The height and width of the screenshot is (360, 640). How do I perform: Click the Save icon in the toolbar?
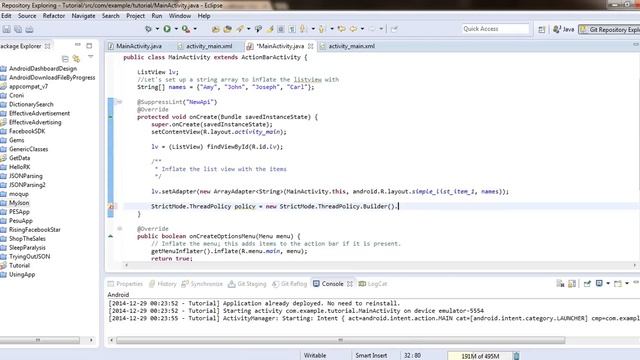click(x=7, y=29)
